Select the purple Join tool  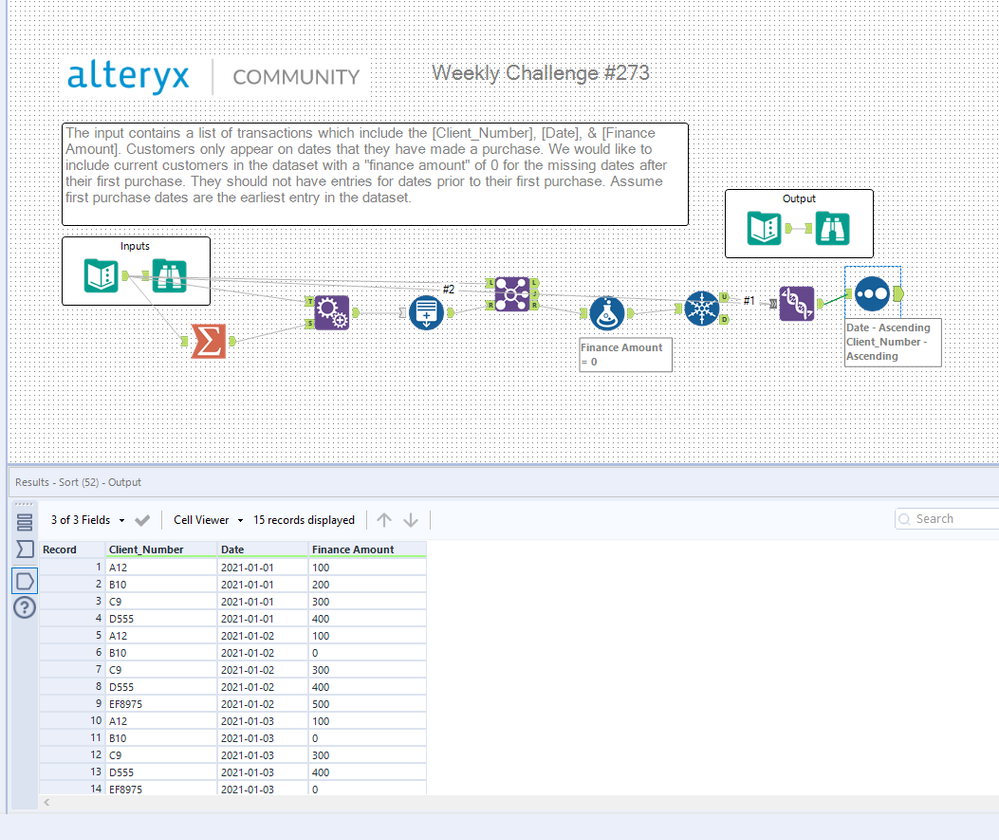click(x=512, y=294)
